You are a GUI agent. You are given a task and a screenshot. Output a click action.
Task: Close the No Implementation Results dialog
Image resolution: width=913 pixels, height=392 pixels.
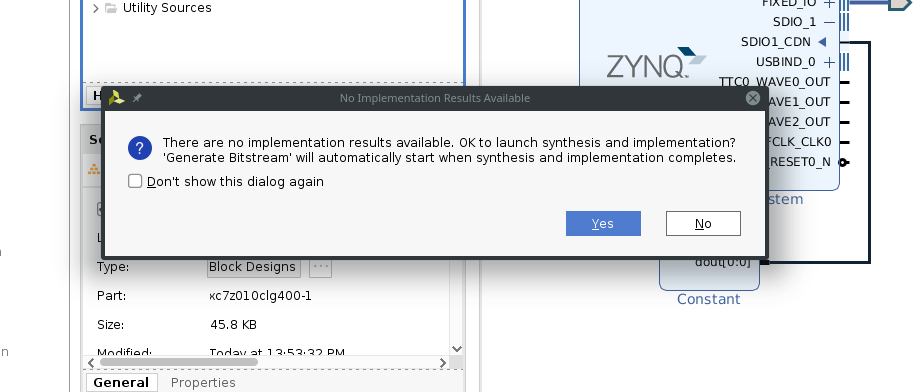(753, 98)
